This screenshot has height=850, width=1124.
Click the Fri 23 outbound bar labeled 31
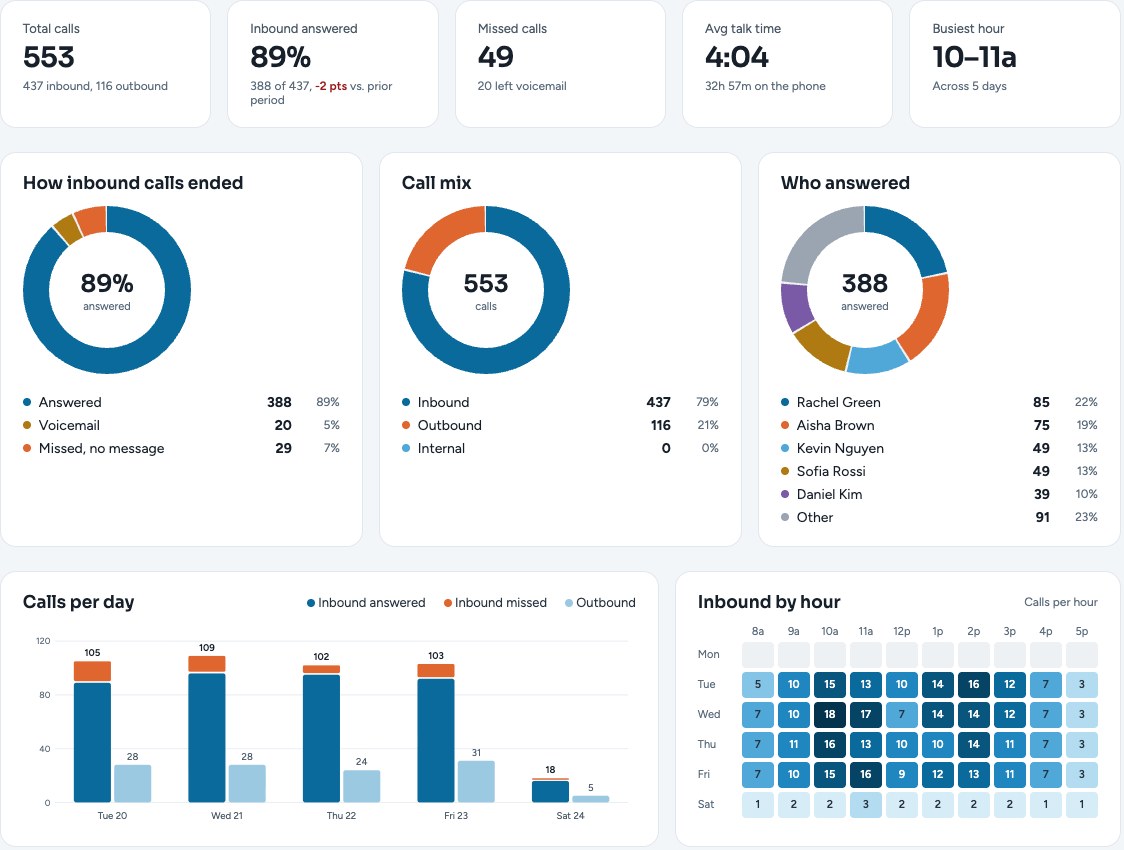[x=476, y=781]
